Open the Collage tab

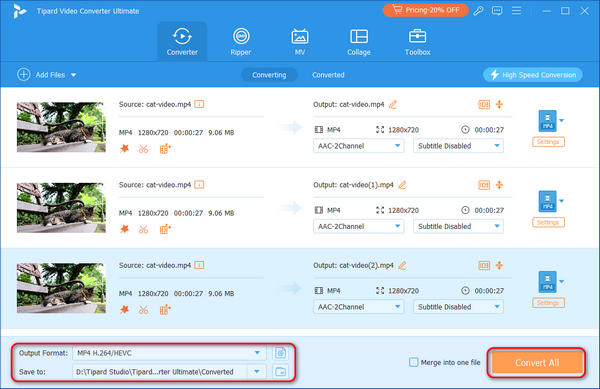[x=359, y=41]
